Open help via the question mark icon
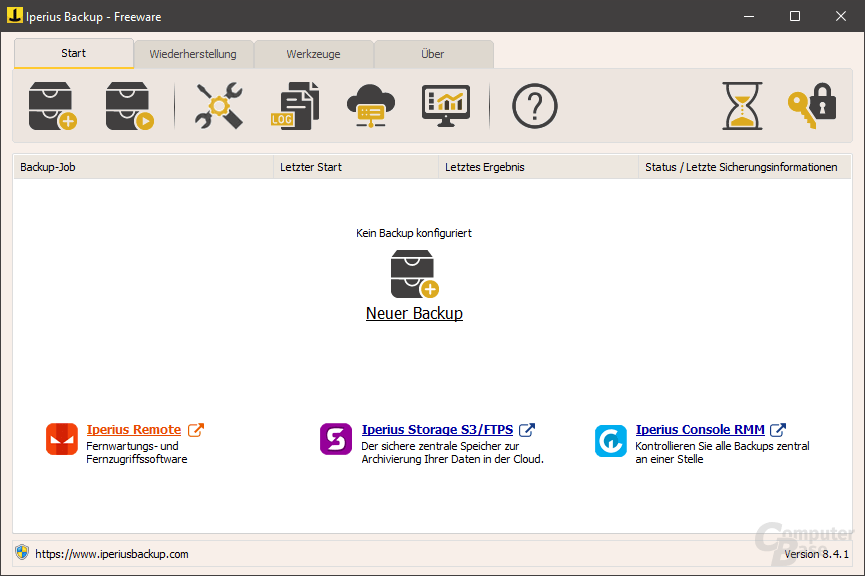Screen dimensions: 865x576 click(534, 105)
